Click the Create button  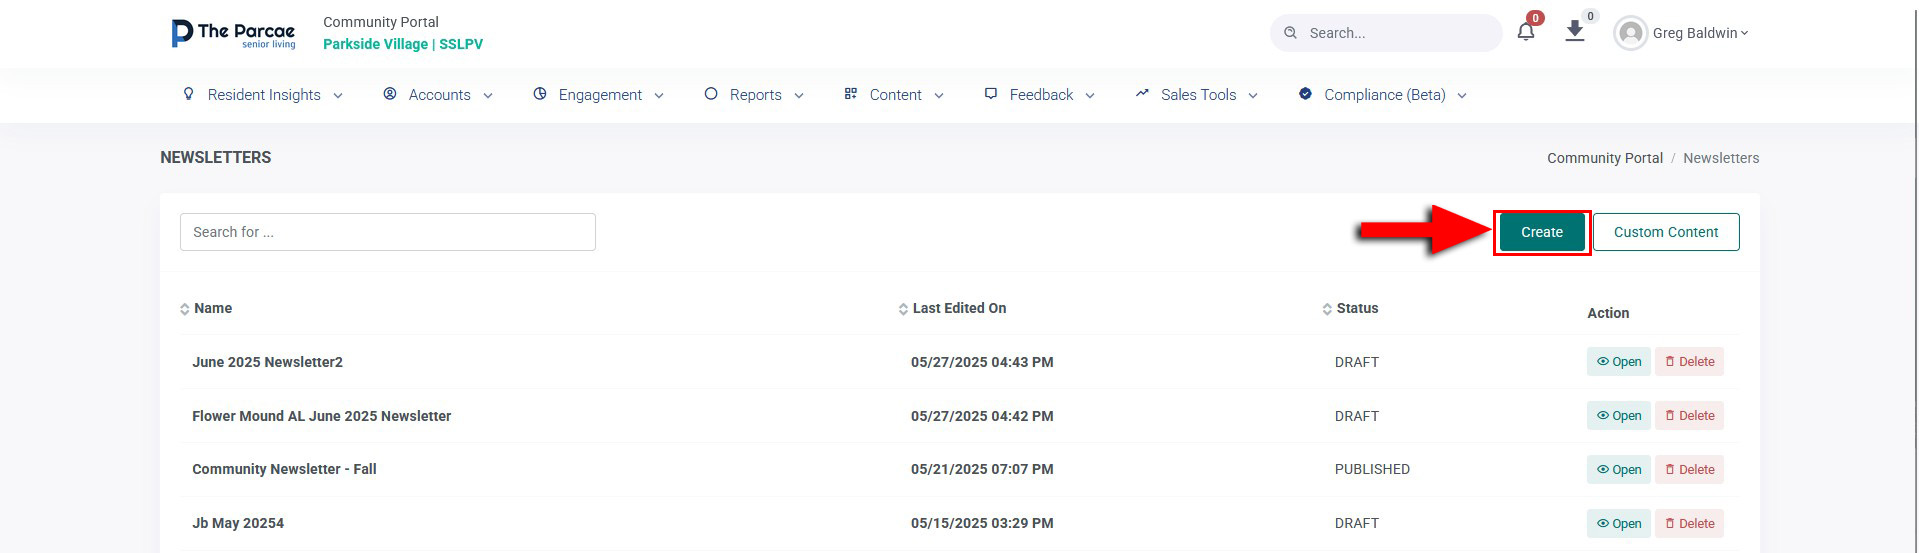[x=1541, y=232]
